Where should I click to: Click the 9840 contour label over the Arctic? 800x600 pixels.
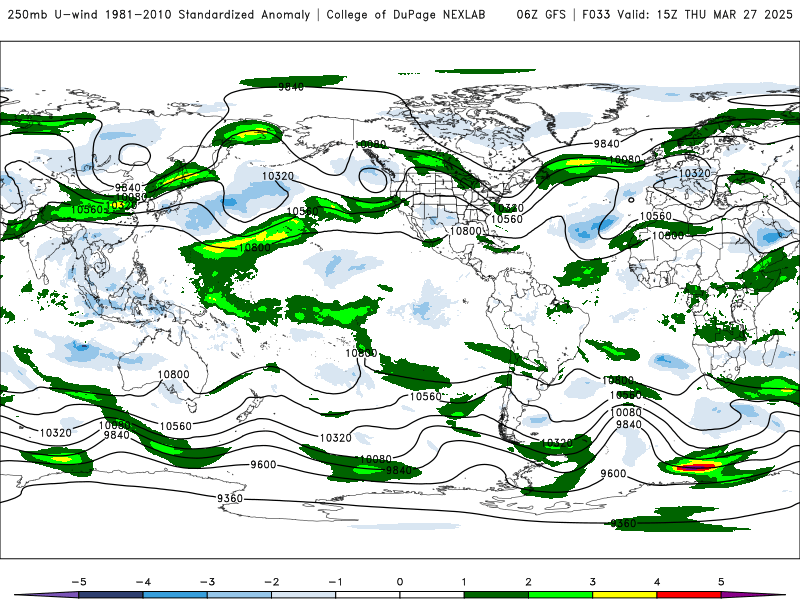(x=291, y=87)
